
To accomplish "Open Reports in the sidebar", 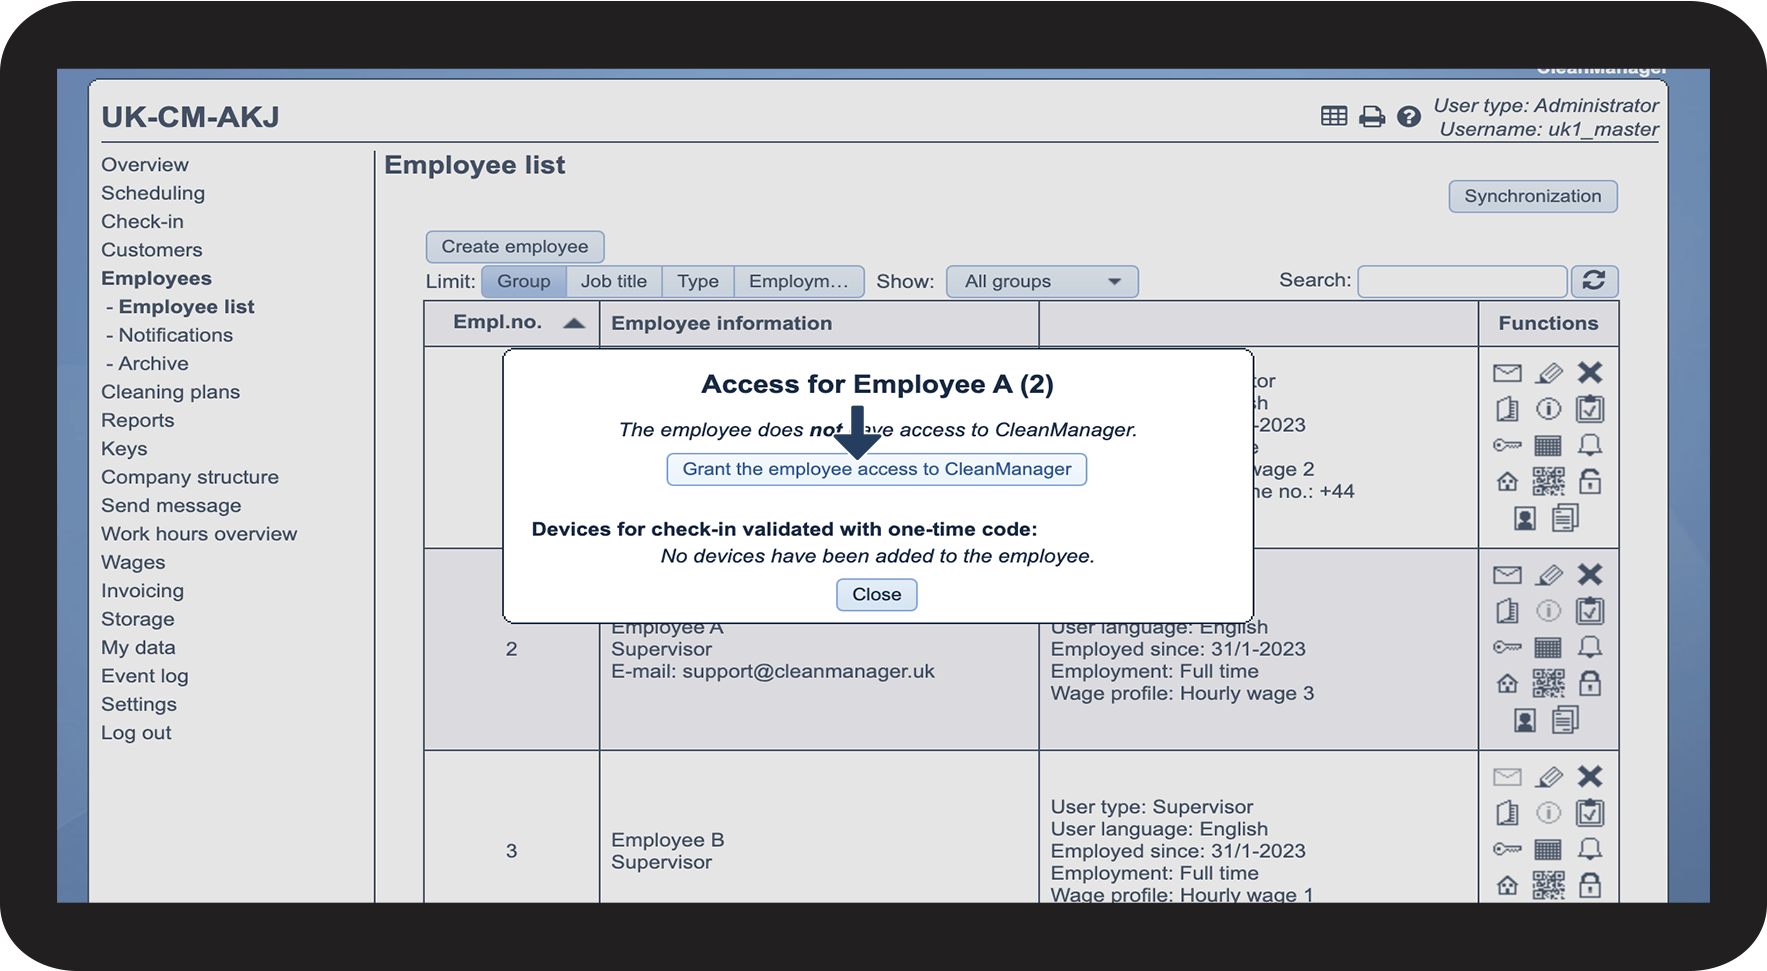I will (138, 420).
